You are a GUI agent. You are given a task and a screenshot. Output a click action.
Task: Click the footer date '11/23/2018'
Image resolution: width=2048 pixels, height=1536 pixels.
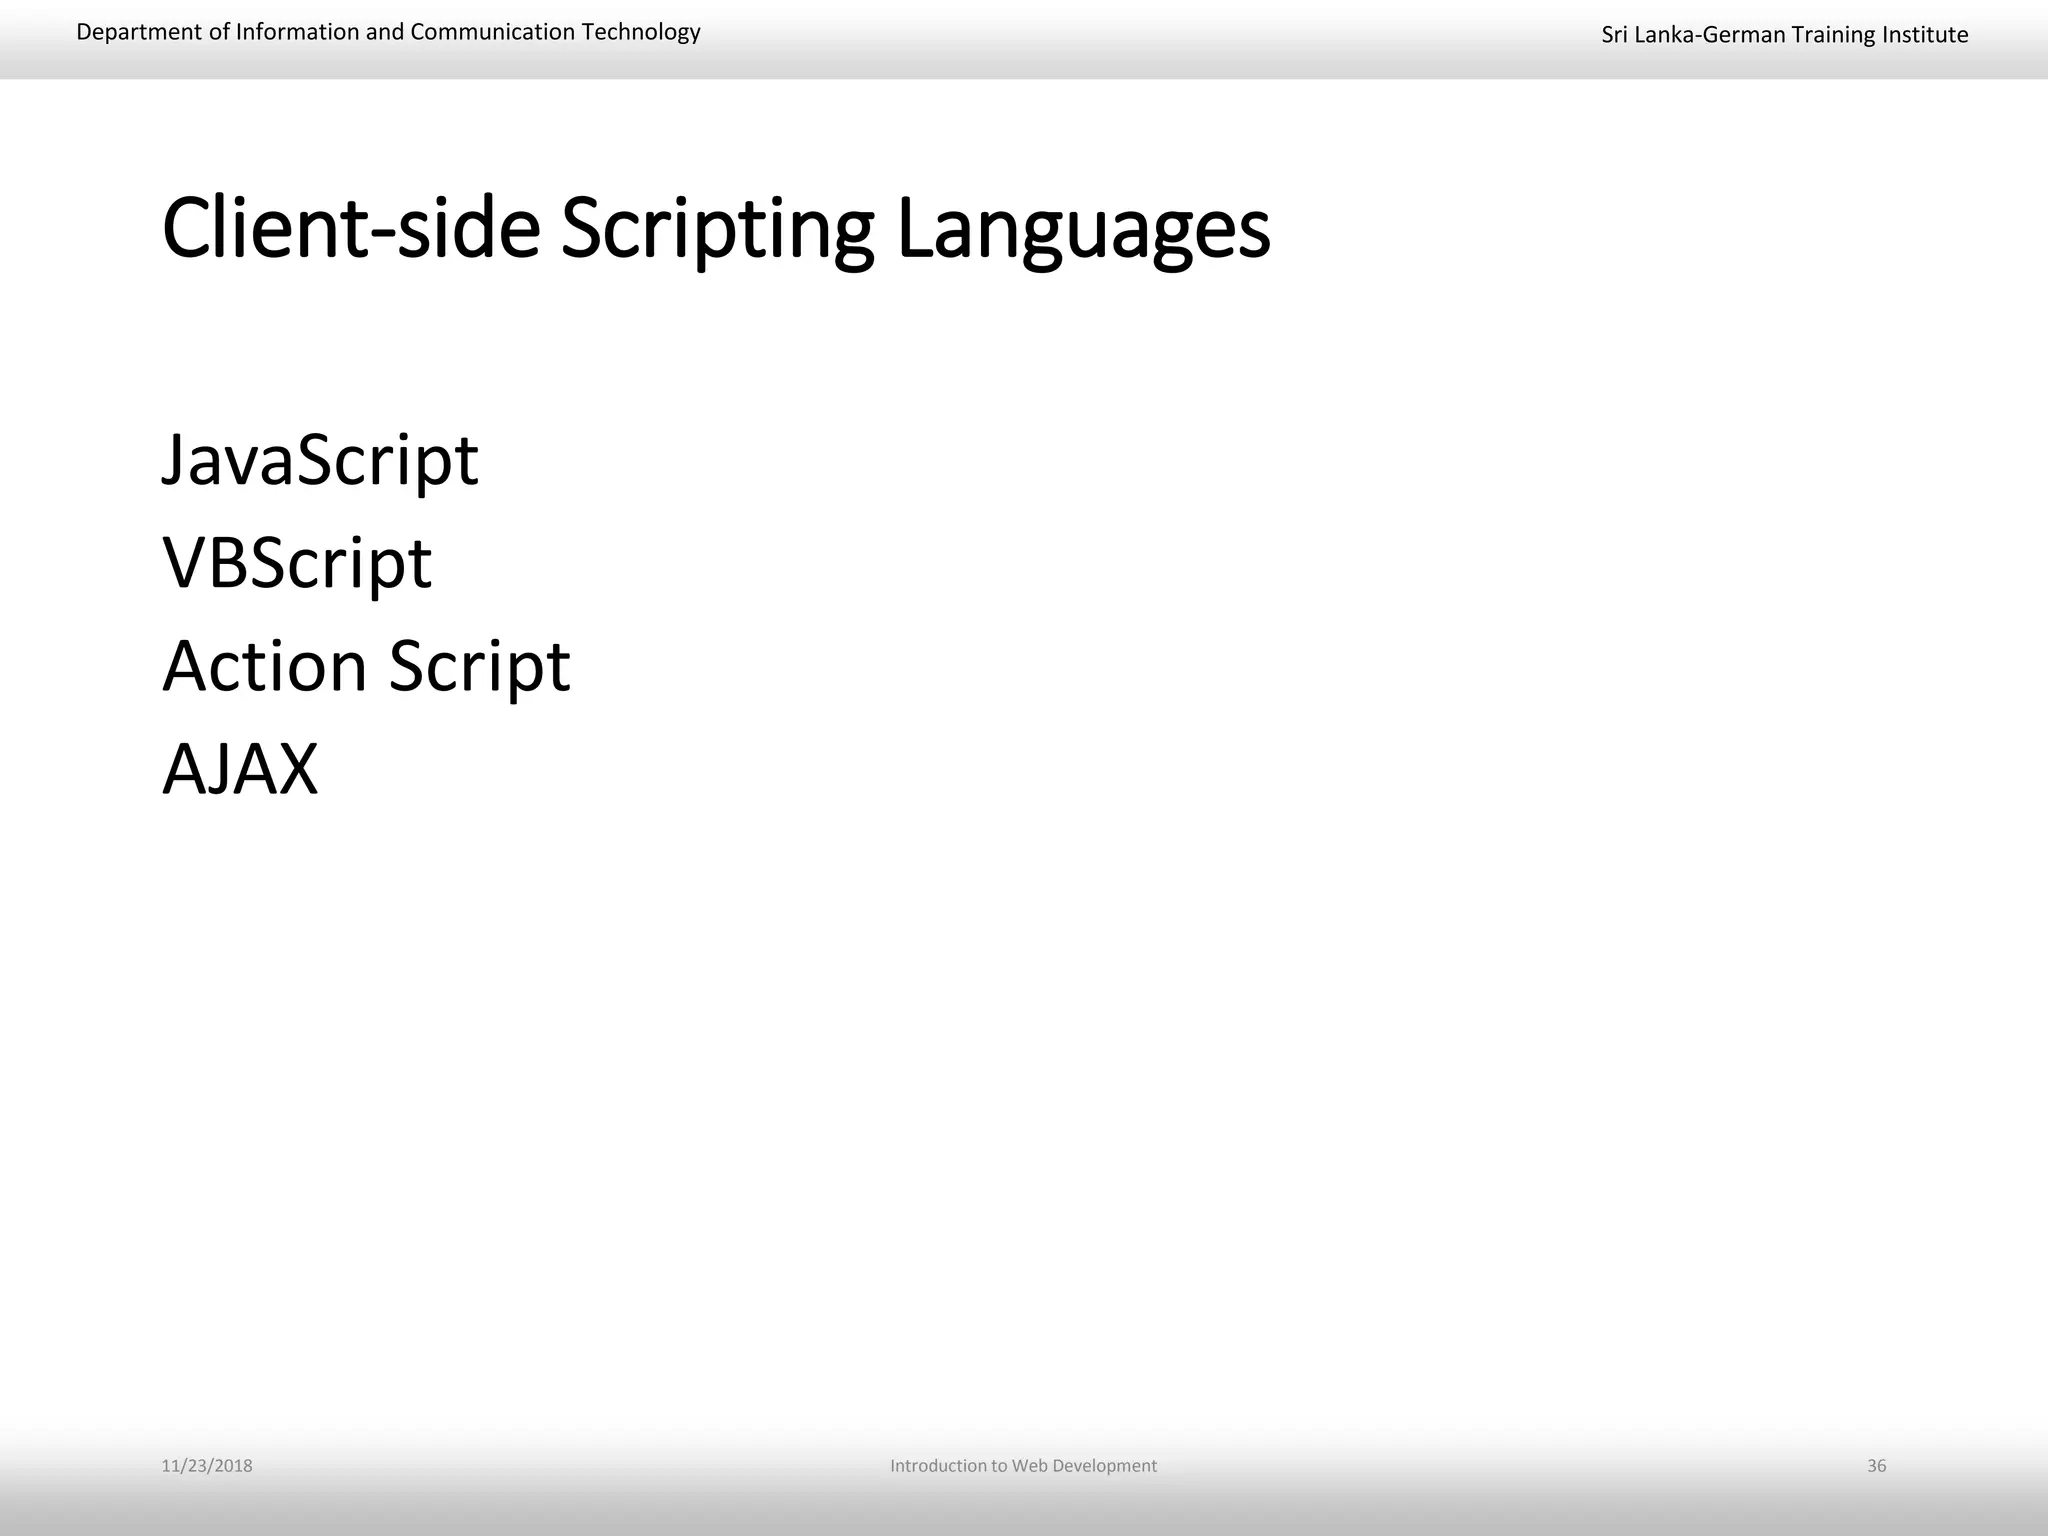click(x=207, y=1466)
